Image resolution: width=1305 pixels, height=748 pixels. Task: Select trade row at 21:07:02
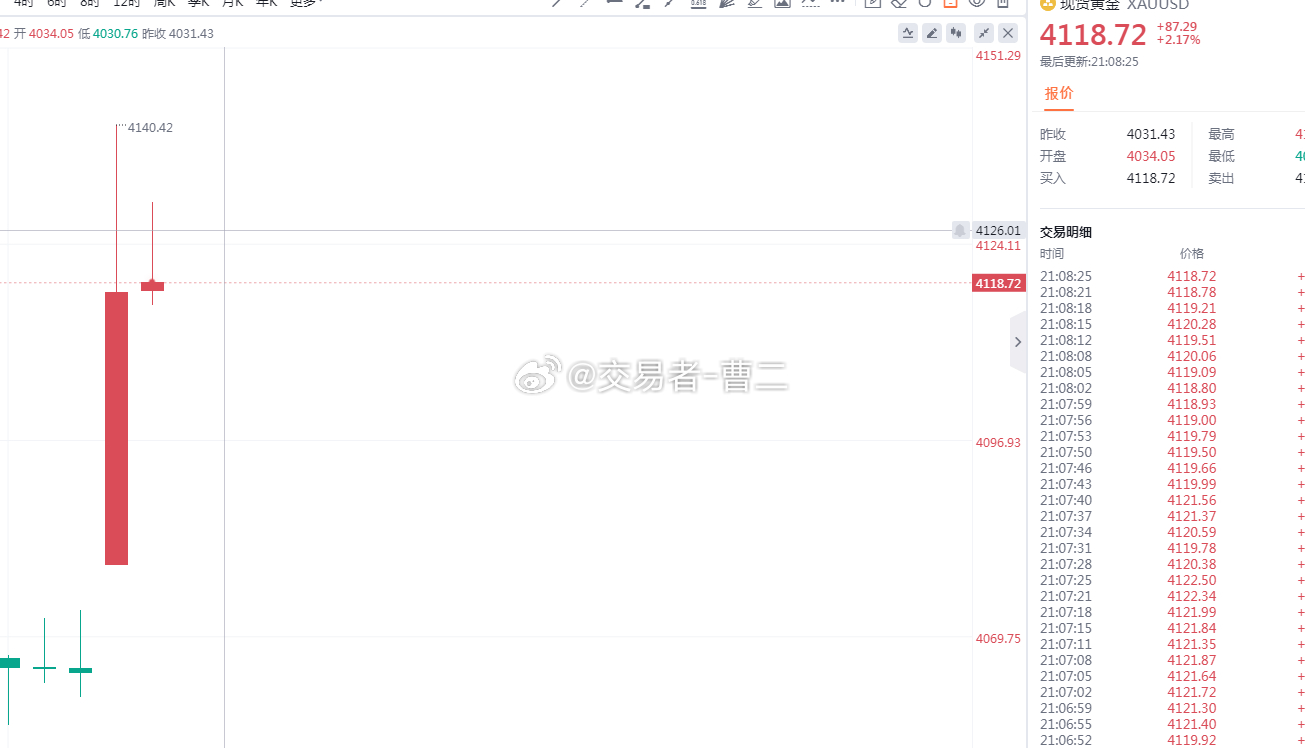click(1172, 692)
